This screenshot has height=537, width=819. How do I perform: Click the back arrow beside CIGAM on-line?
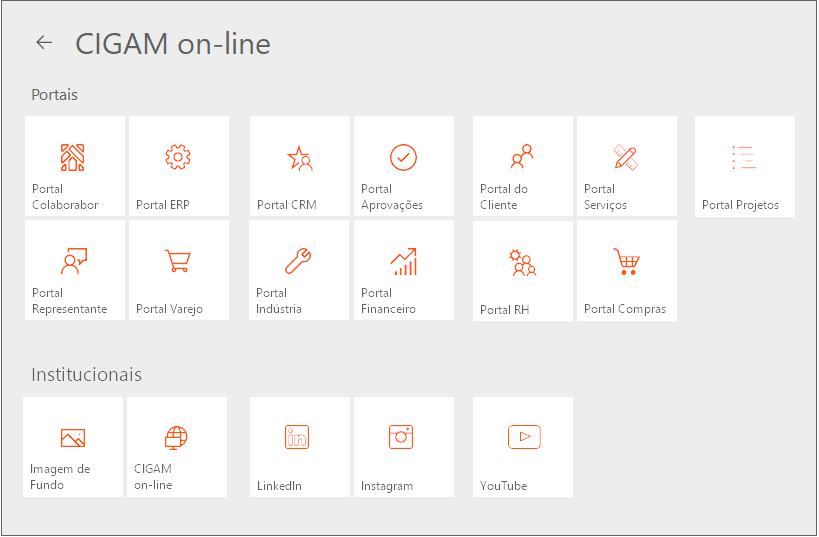click(43, 42)
